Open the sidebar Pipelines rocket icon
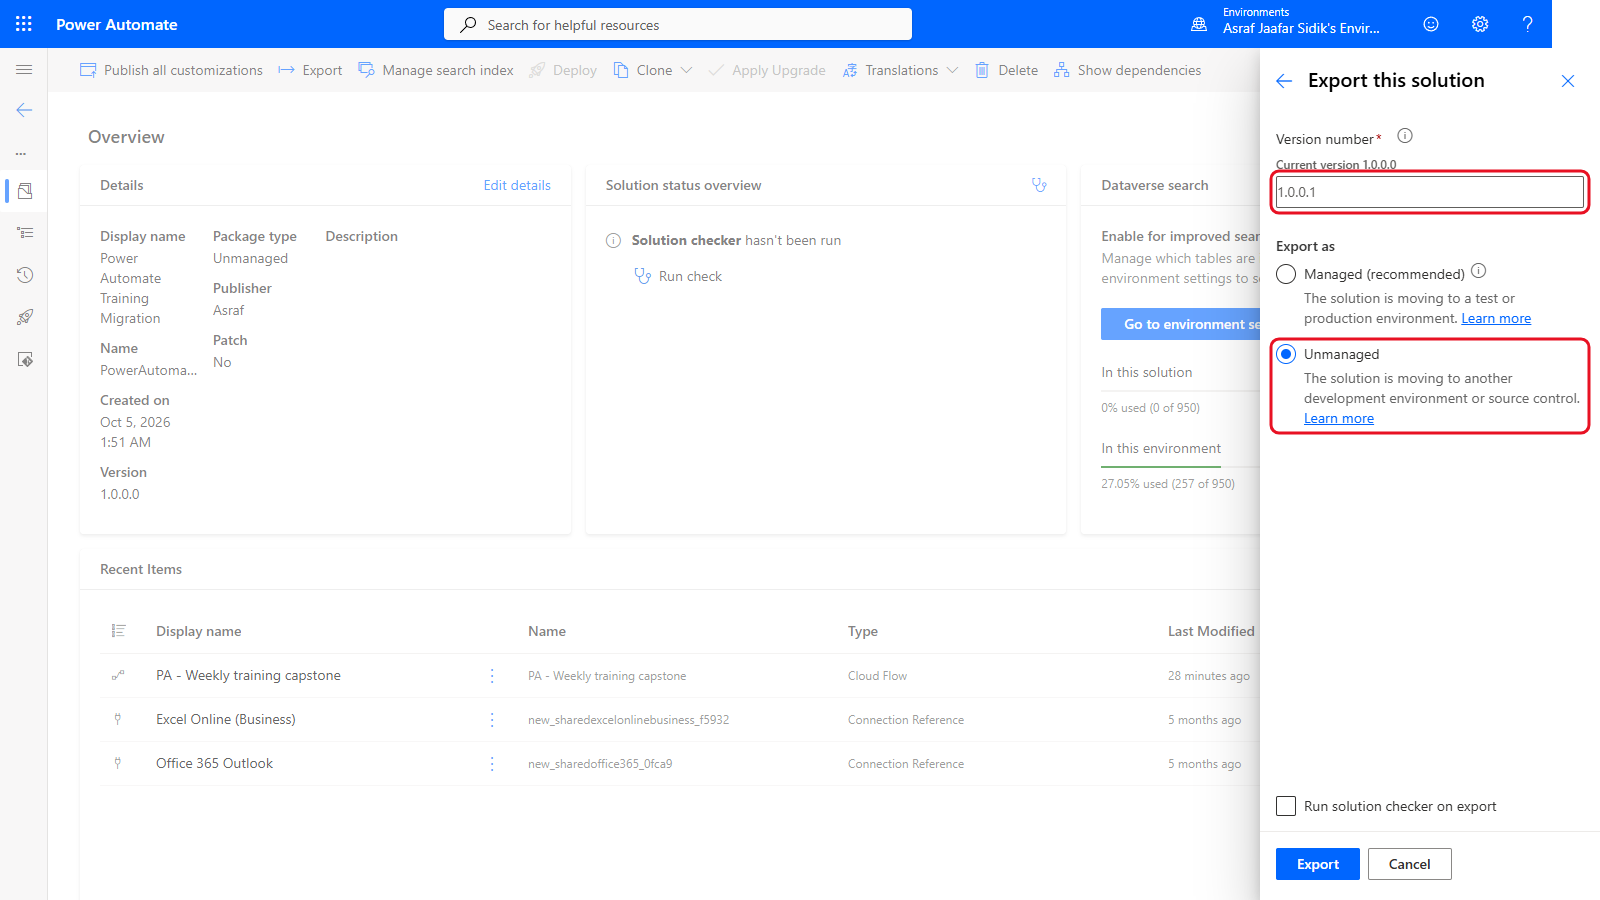Image resolution: width=1600 pixels, height=900 pixels. [25, 317]
